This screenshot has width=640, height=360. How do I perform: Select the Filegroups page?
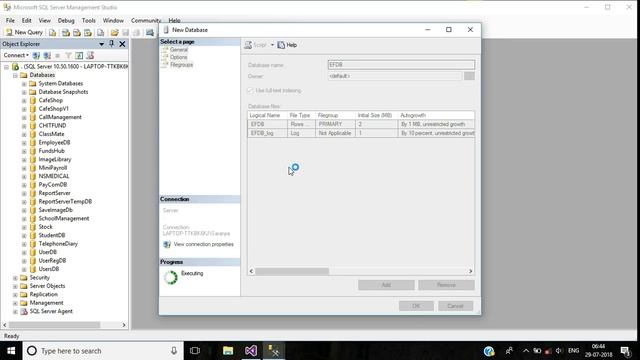click(182, 65)
